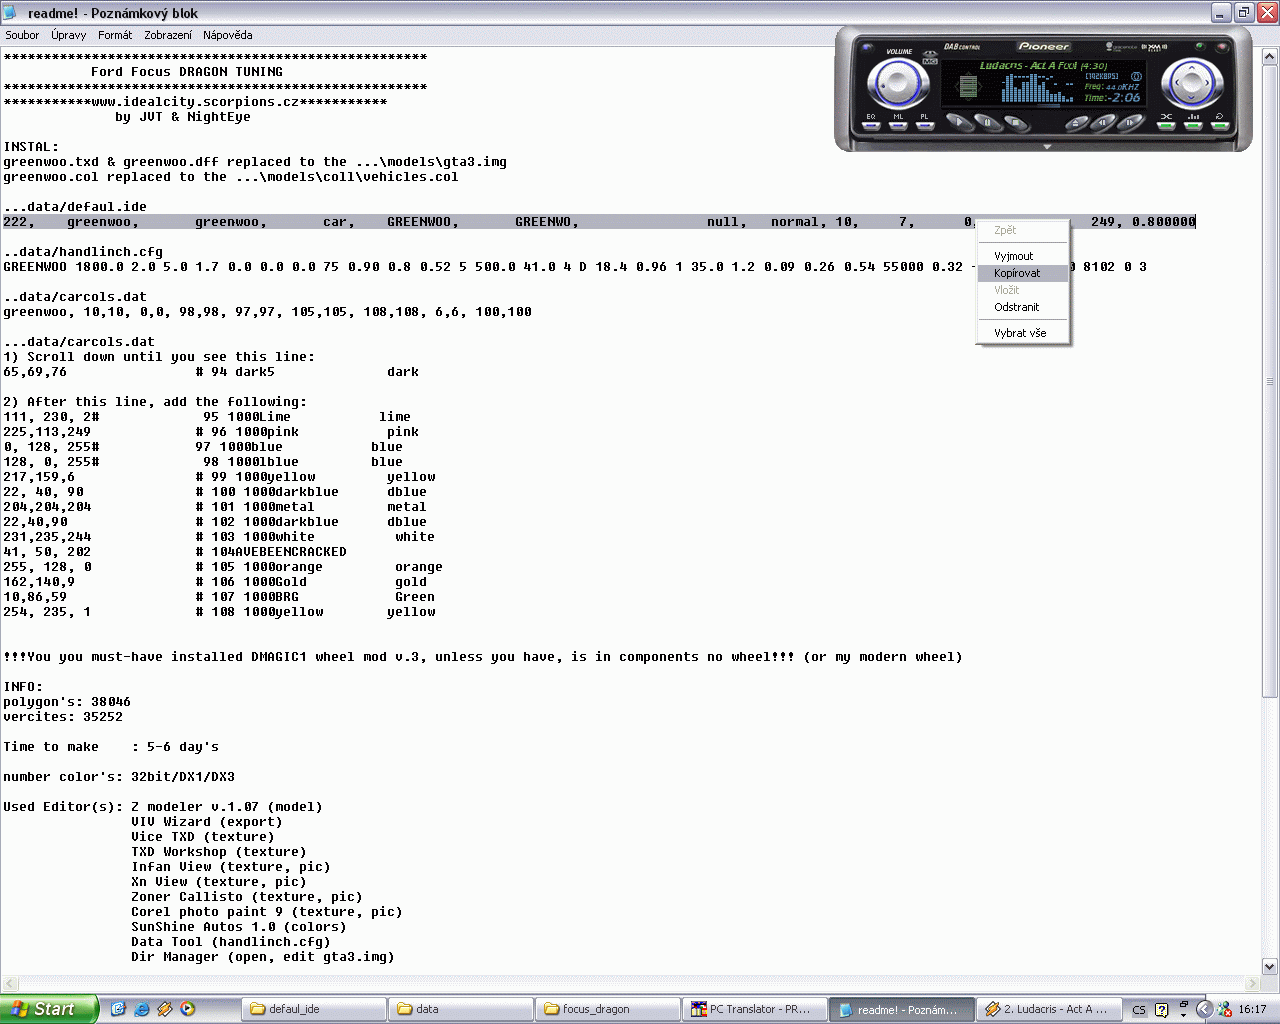Launch Internet Explorer from quick launch

point(142,1009)
